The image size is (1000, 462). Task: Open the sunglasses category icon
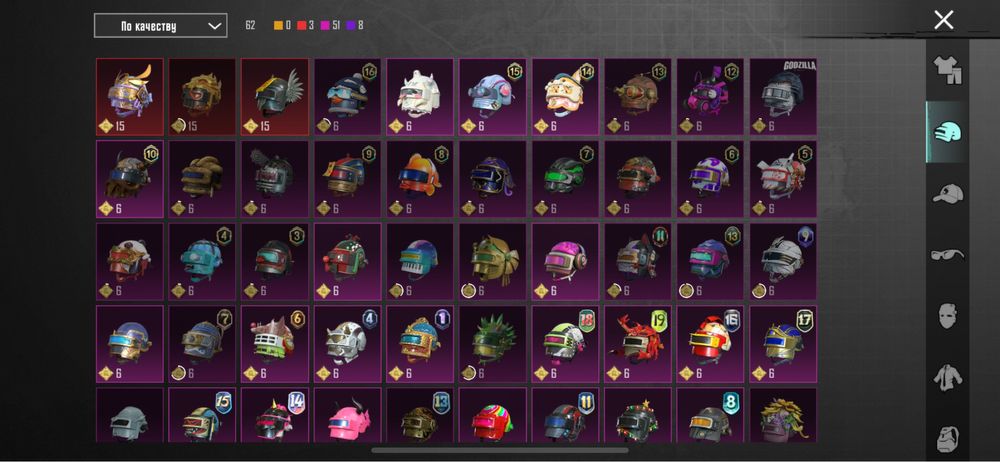(x=947, y=255)
